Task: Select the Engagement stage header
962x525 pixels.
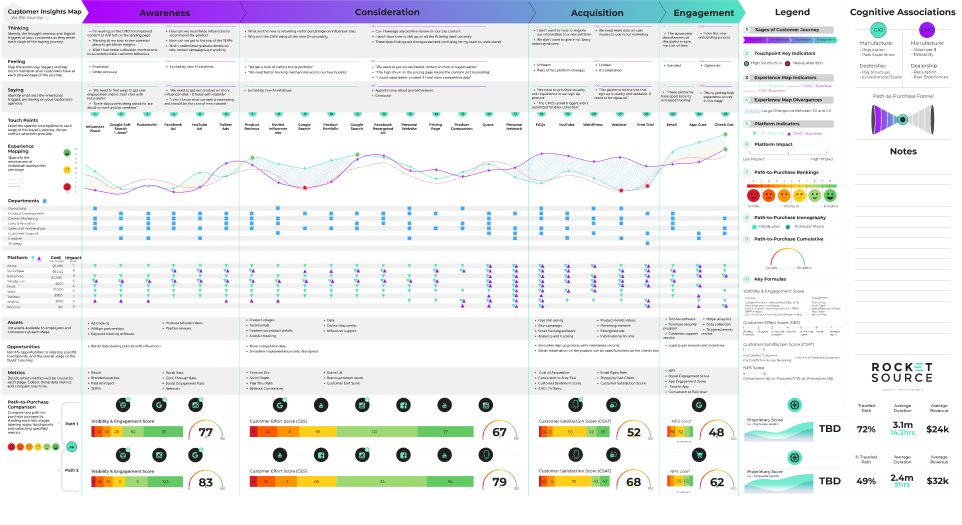Action: (704, 13)
